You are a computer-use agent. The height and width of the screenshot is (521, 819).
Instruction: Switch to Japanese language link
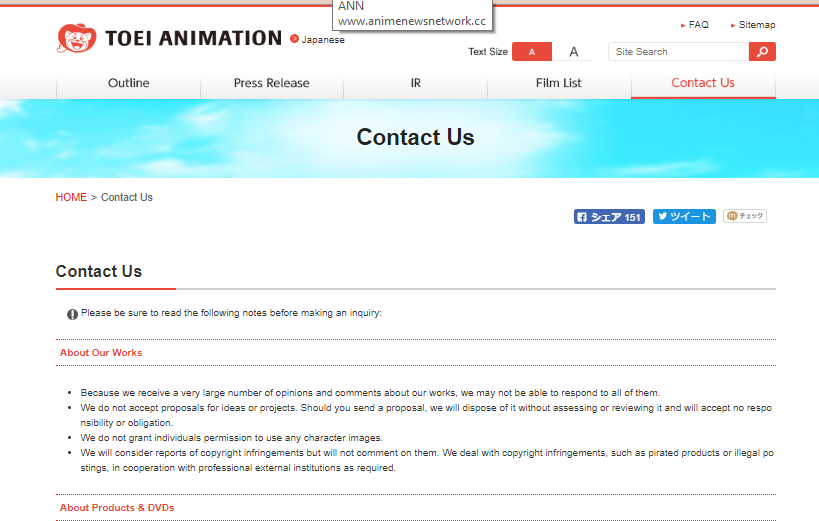318,40
